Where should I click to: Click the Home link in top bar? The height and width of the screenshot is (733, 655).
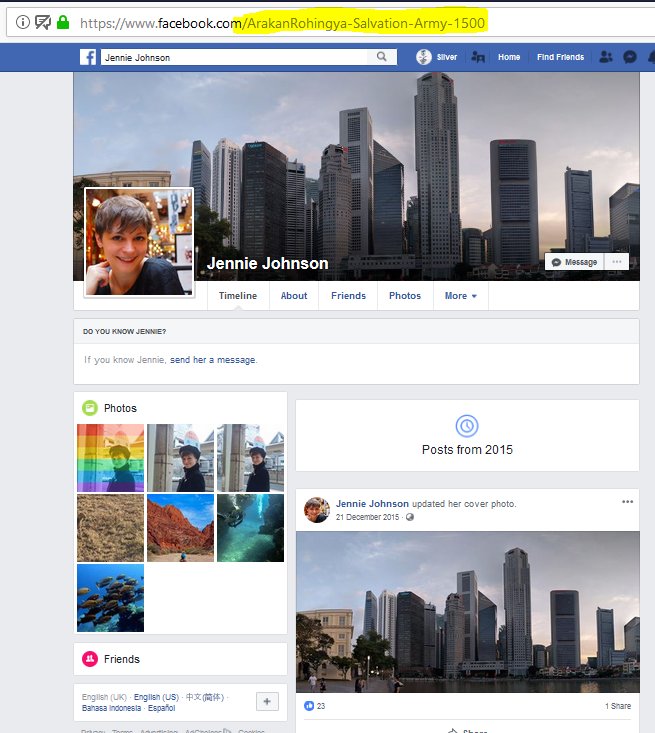tap(509, 57)
